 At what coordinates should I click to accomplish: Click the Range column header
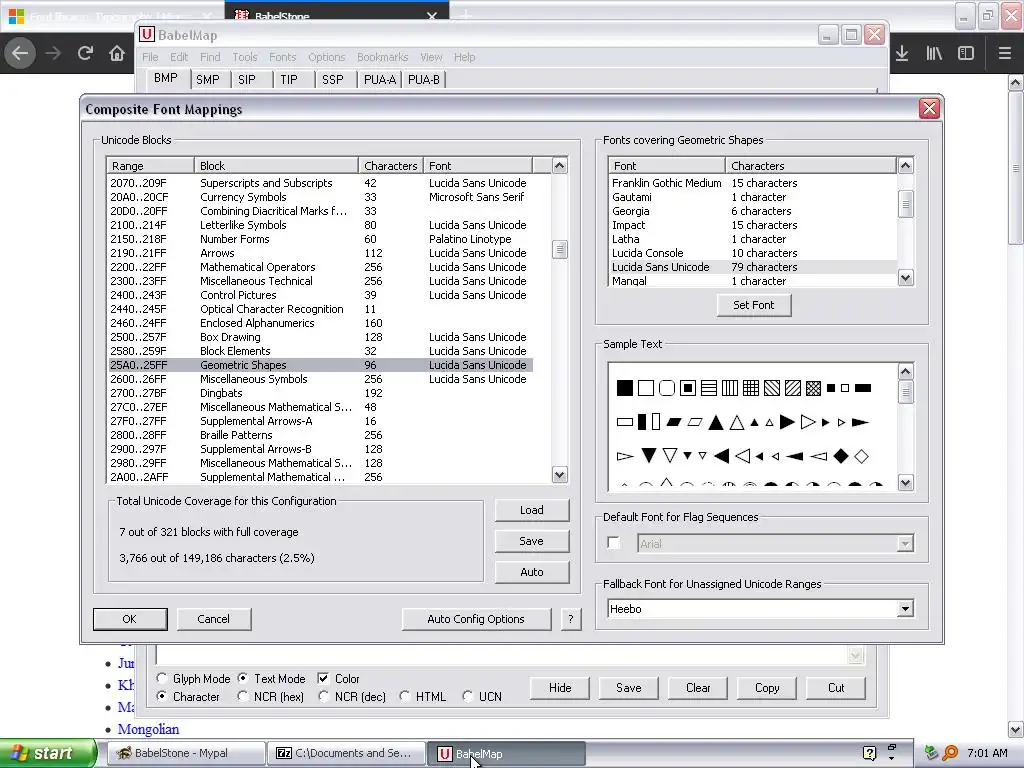[x=150, y=166]
